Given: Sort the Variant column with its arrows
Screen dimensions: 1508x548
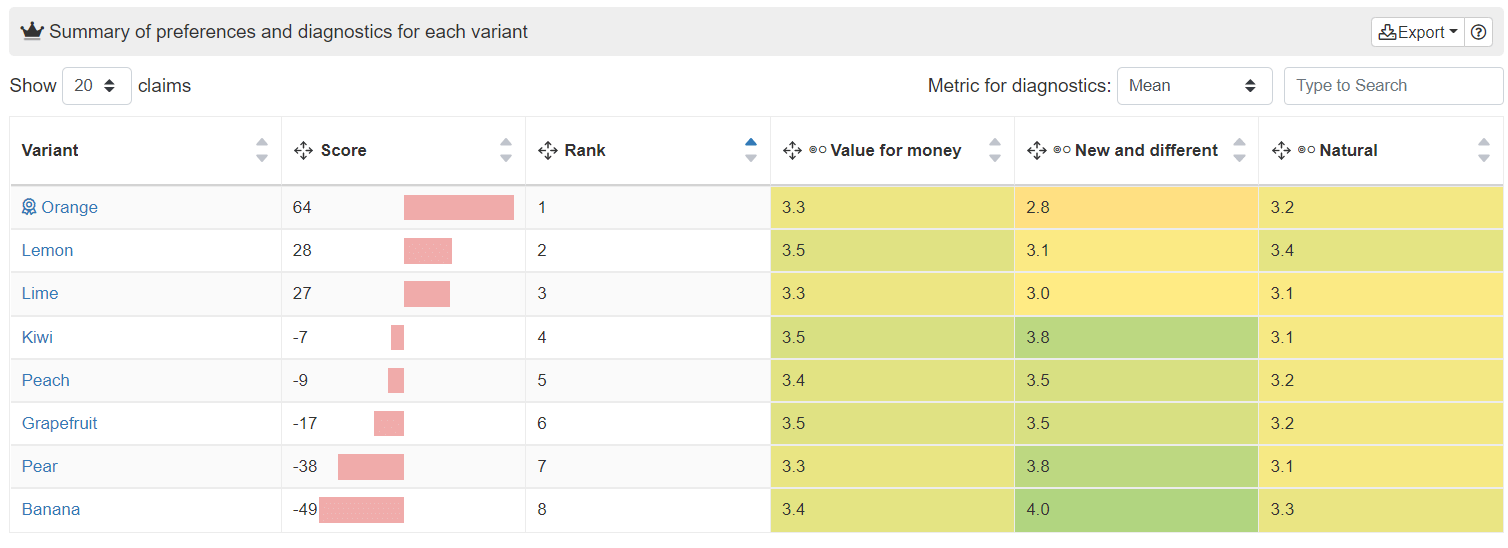Looking at the screenshot, I should point(262,150).
